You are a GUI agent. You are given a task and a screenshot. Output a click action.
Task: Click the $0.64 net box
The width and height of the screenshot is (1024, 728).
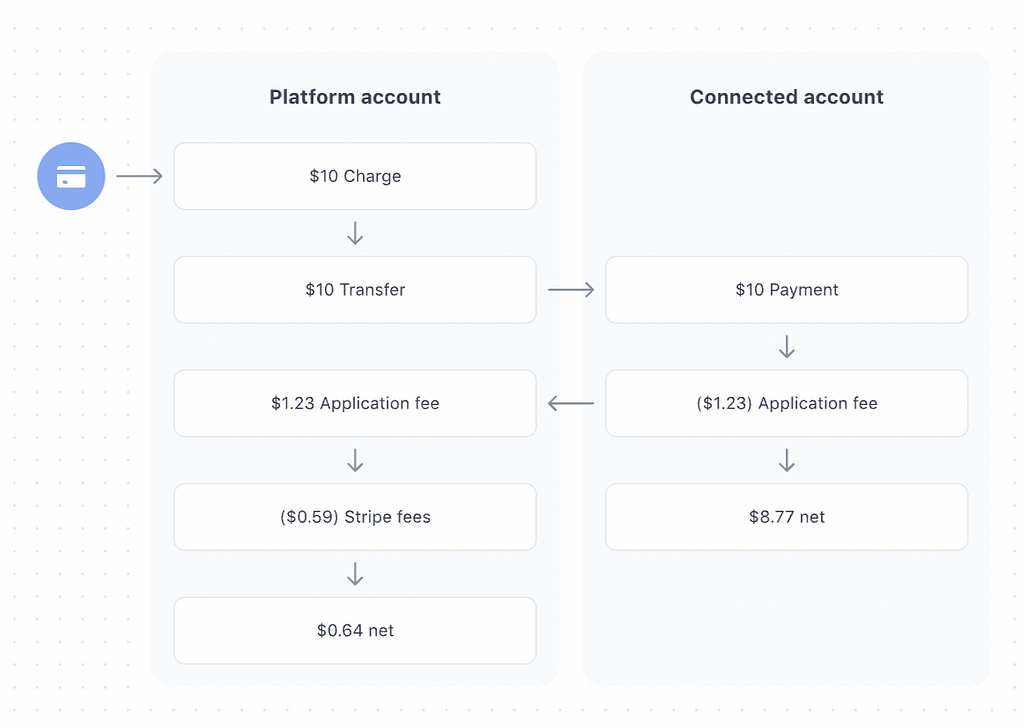point(355,631)
